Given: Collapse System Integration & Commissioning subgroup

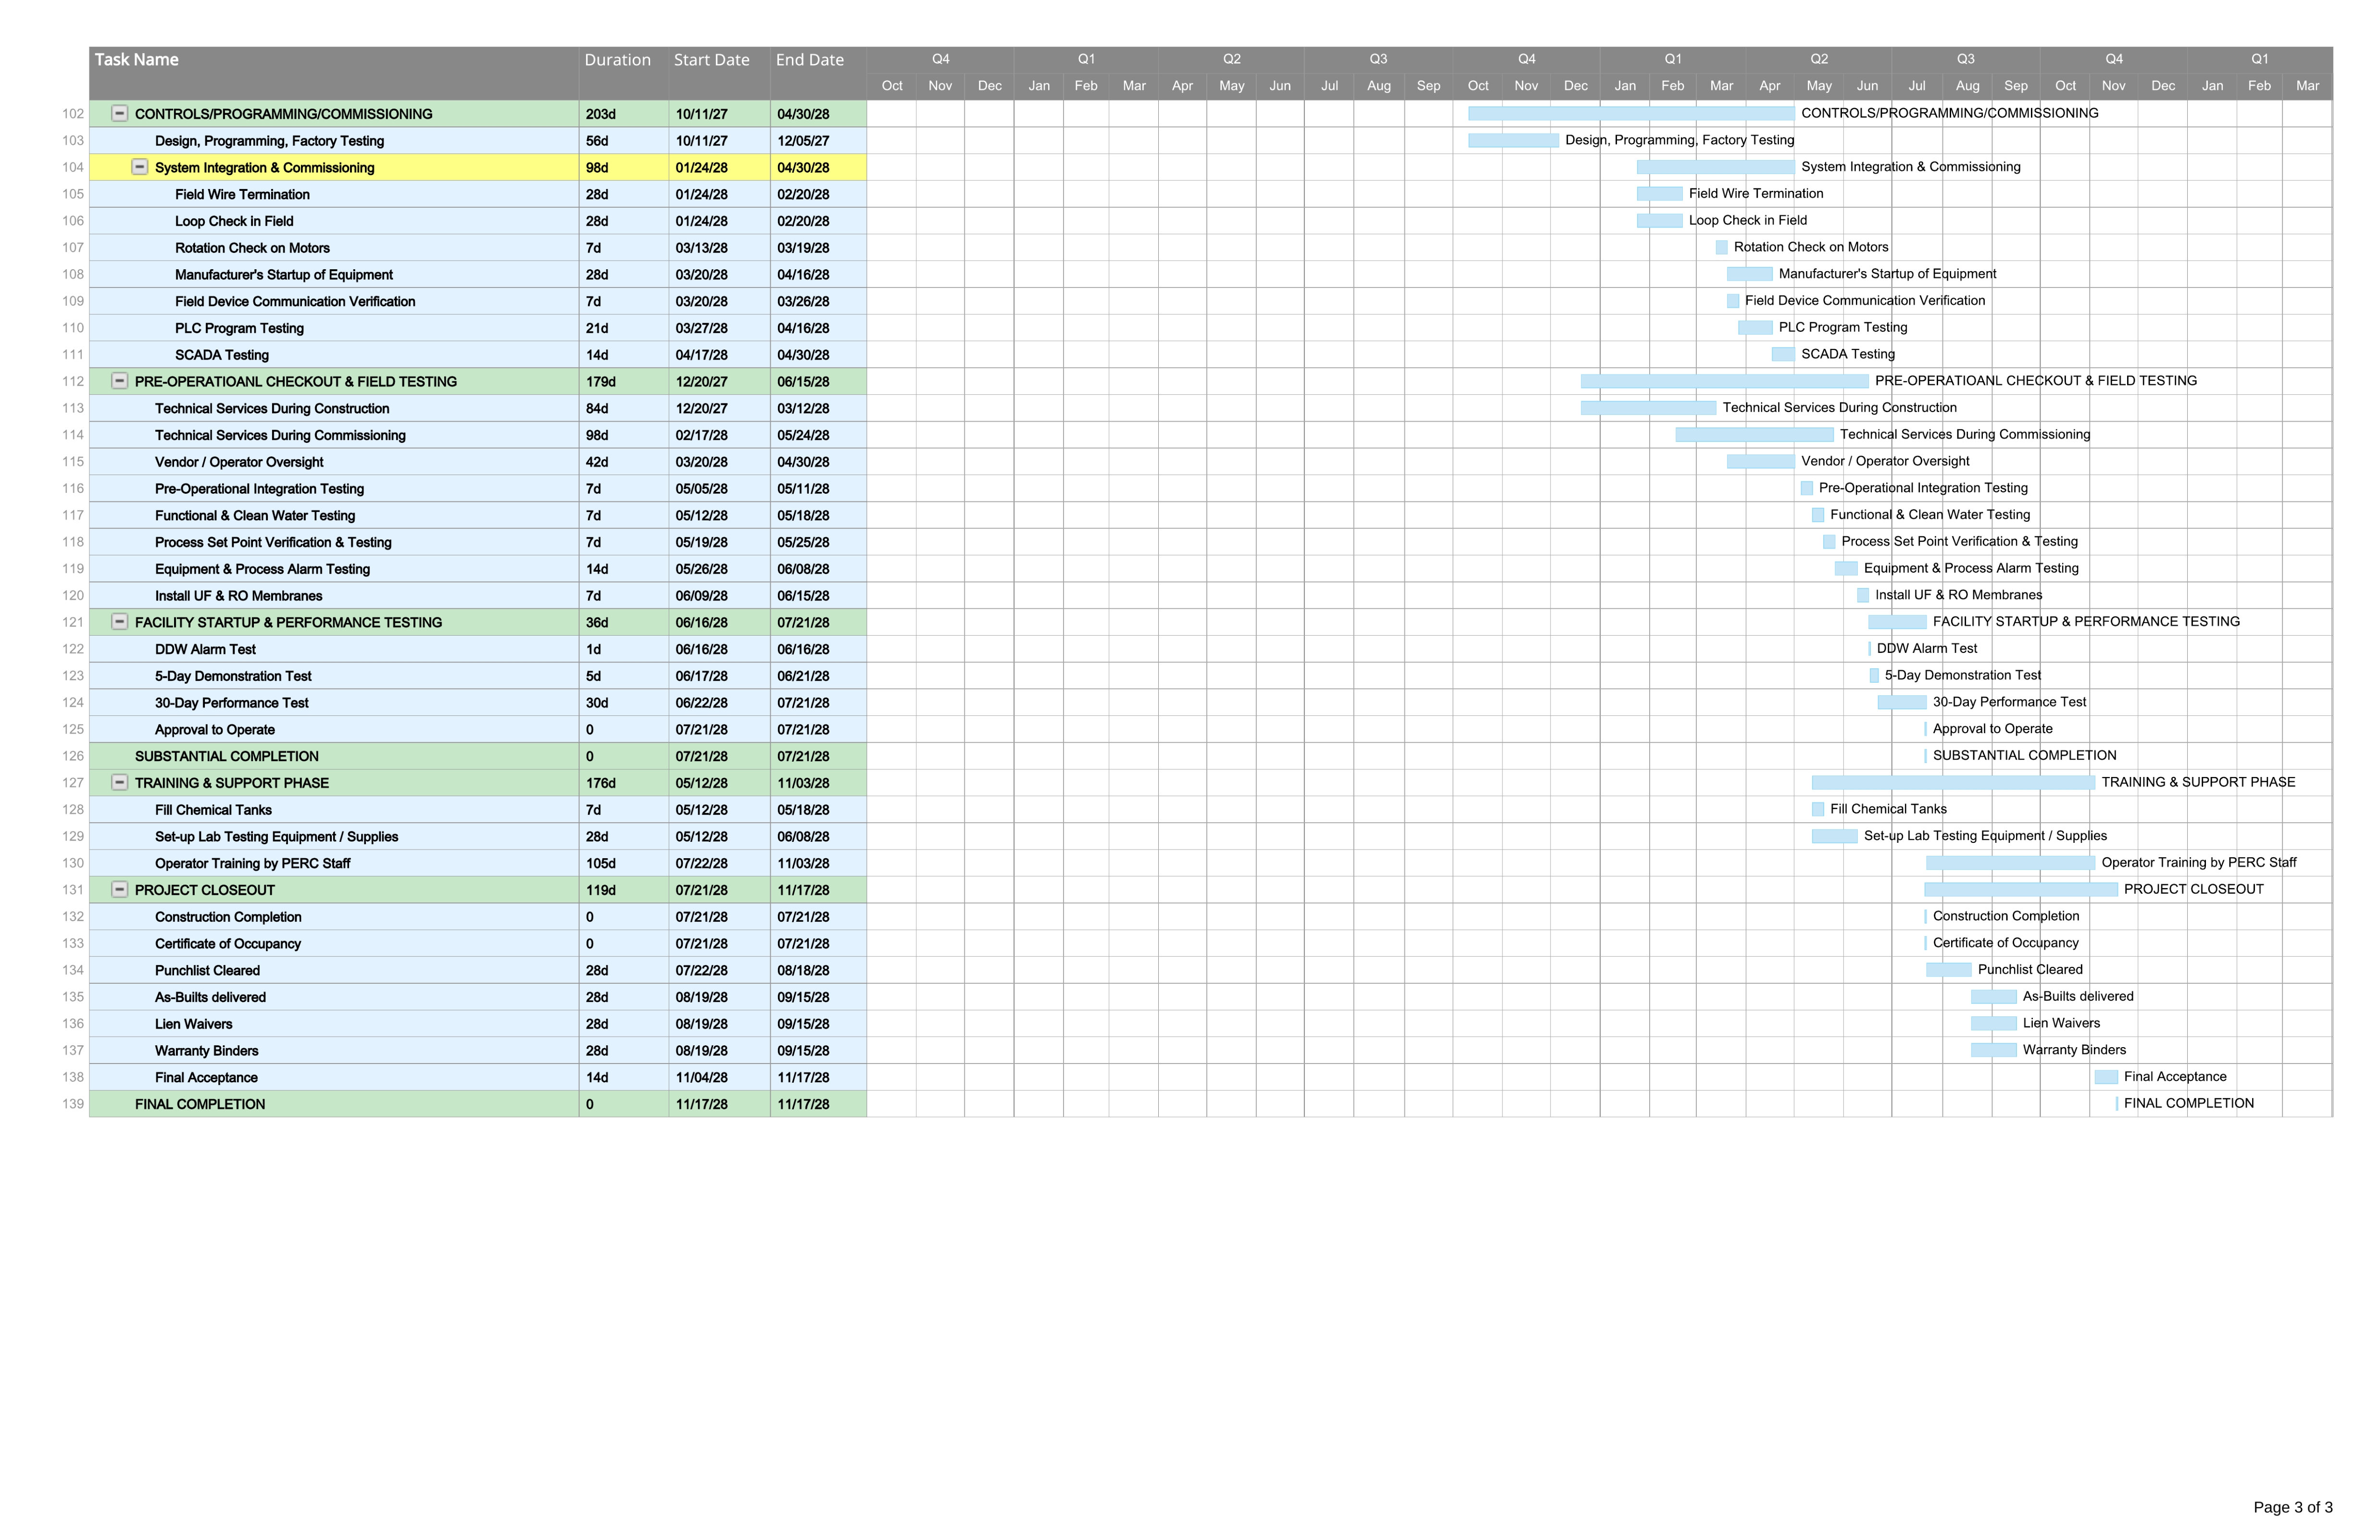Looking at the screenshot, I should pyautogui.click(x=140, y=167).
